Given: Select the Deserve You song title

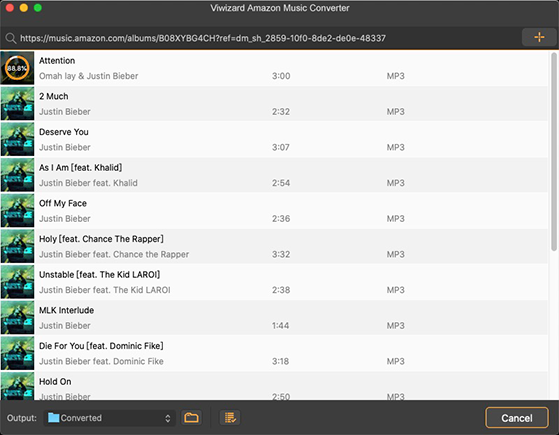Looking at the screenshot, I should point(63,132).
